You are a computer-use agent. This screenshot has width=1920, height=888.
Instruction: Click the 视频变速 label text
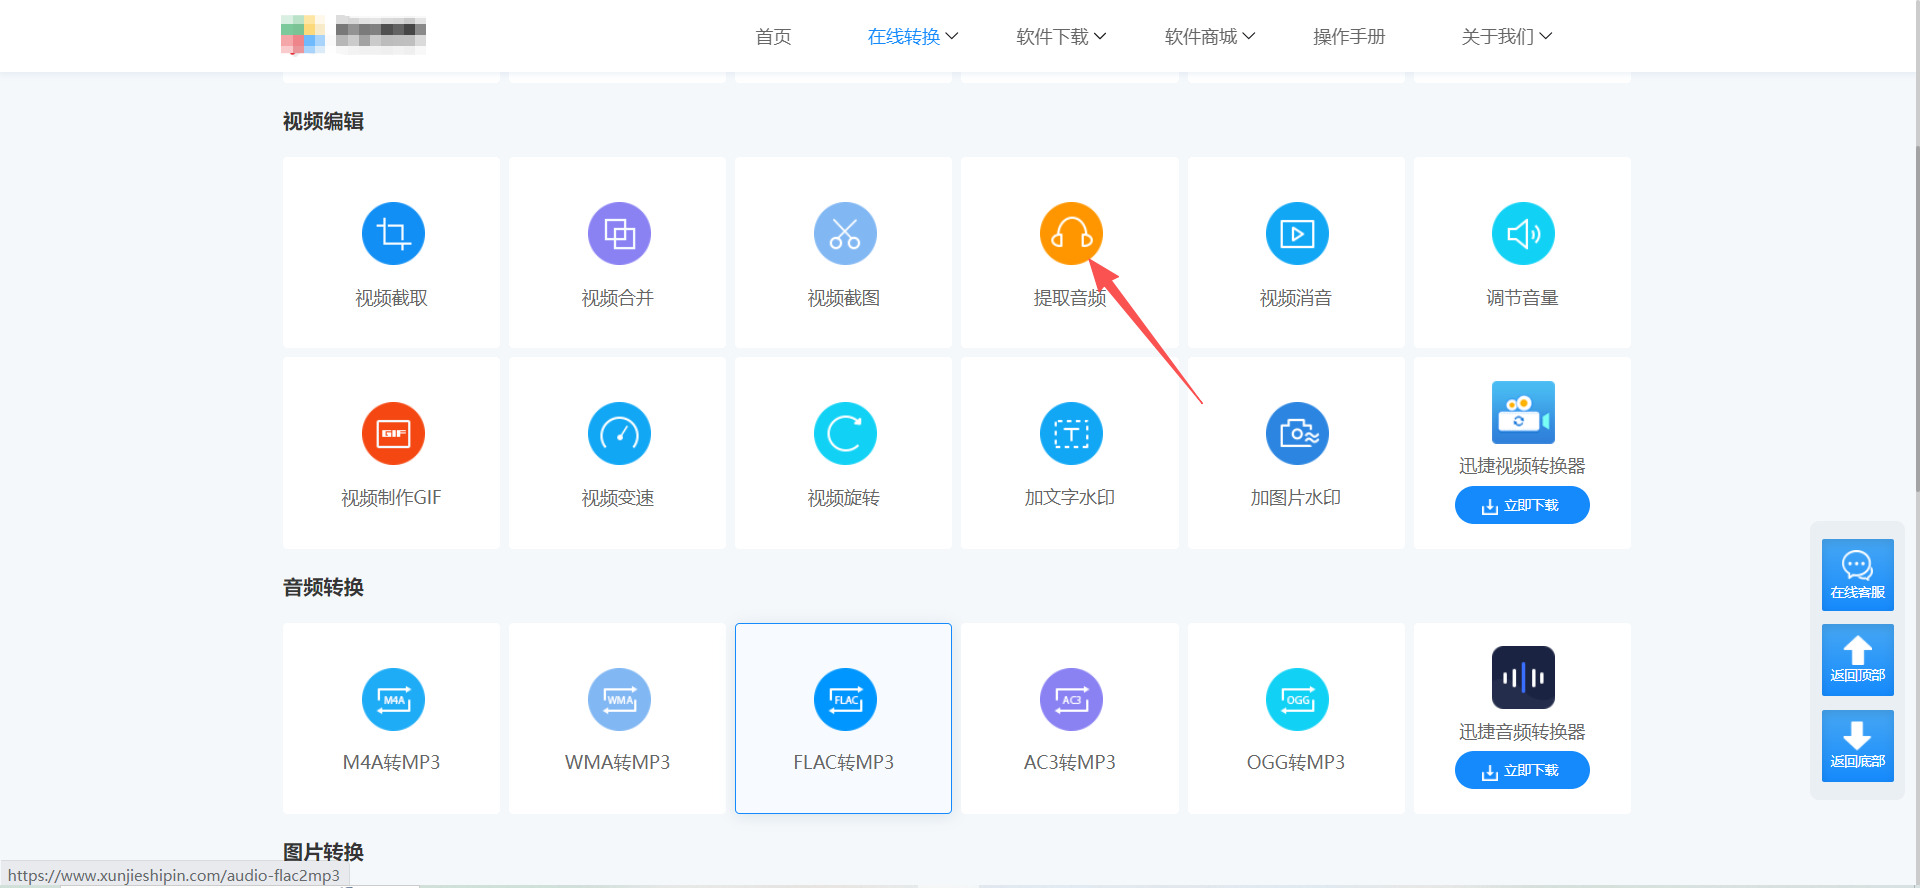pyautogui.click(x=618, y=498)
